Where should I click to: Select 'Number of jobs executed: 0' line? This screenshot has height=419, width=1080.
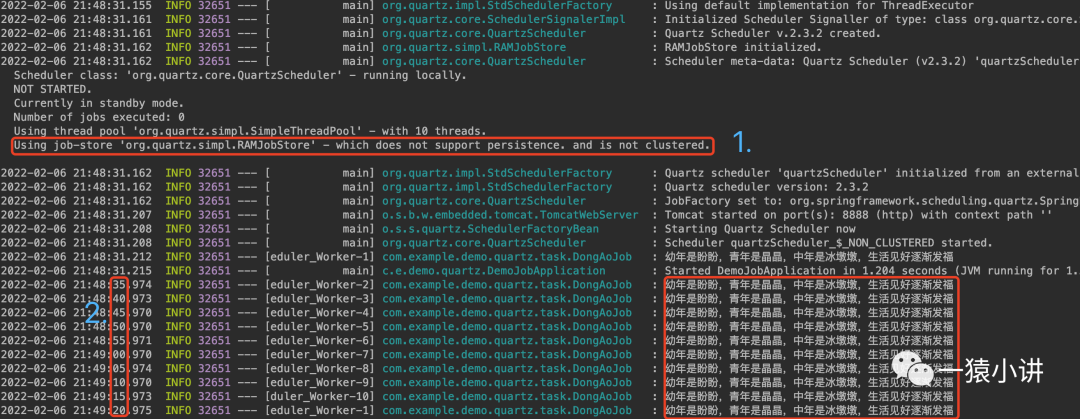pos(98,117)
